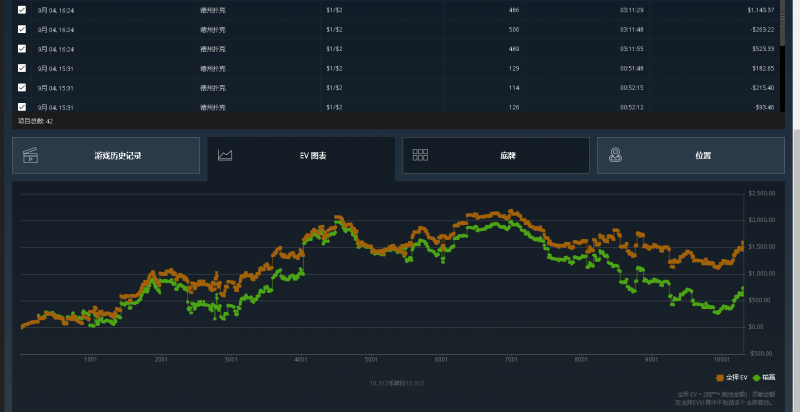
Task: Deselect the checkbox for the $182.65 session
Action: coord(22,68)
